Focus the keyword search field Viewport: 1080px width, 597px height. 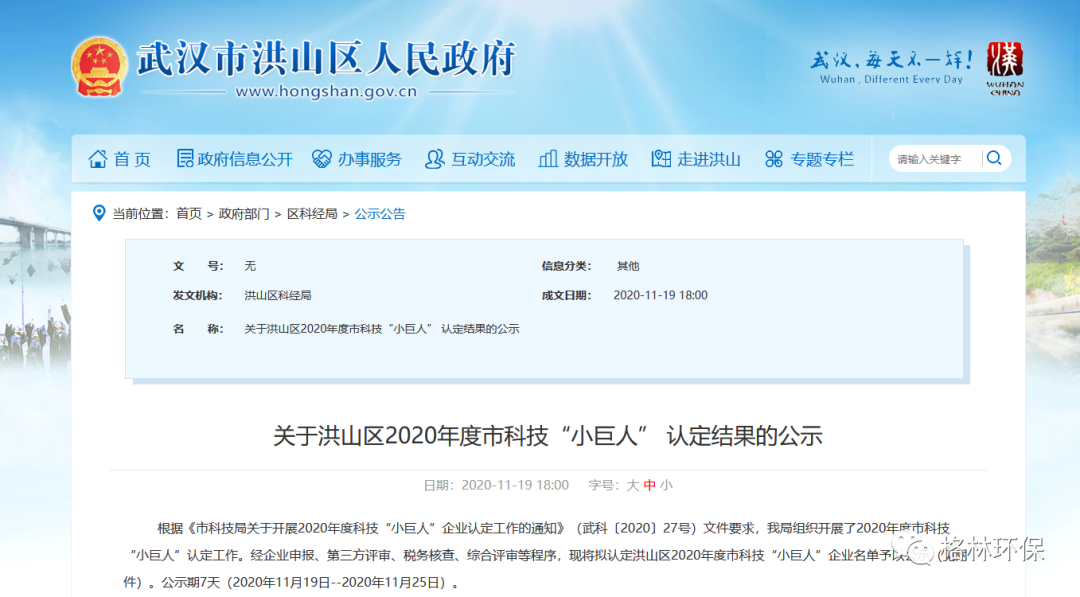coord(937,159)
